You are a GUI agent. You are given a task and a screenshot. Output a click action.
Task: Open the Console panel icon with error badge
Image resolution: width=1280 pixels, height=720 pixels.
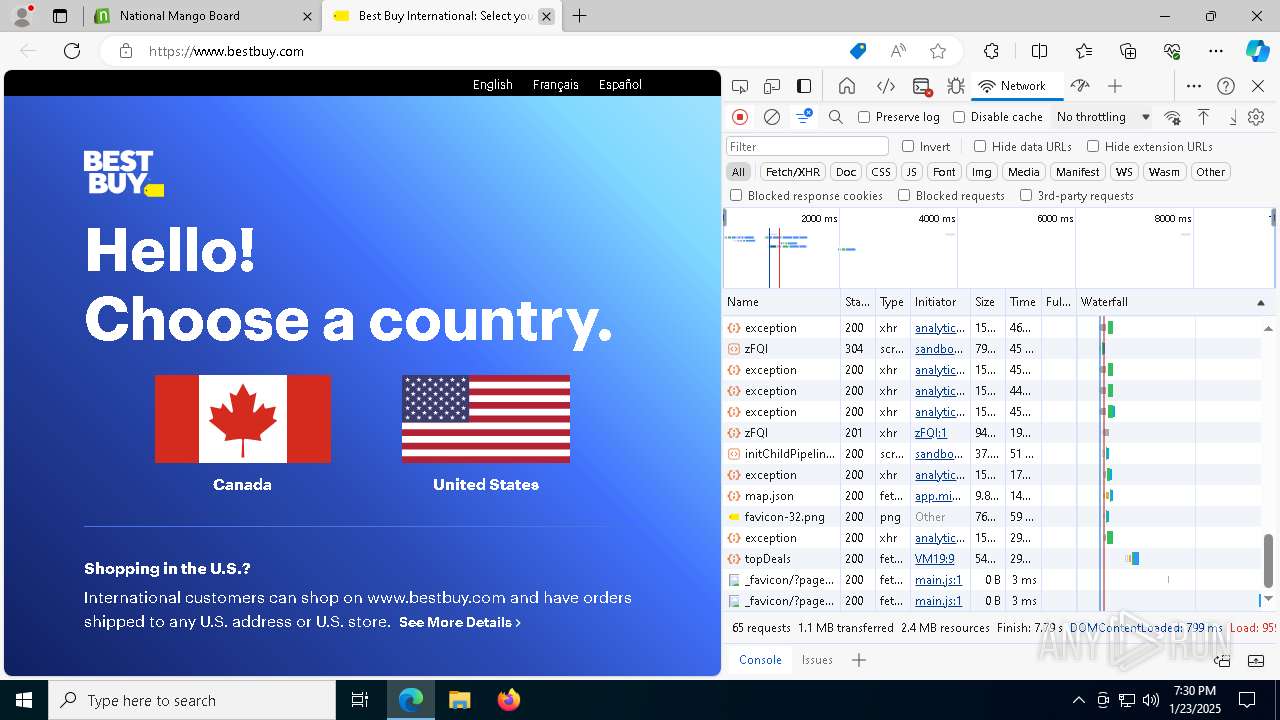pos(922,86)
